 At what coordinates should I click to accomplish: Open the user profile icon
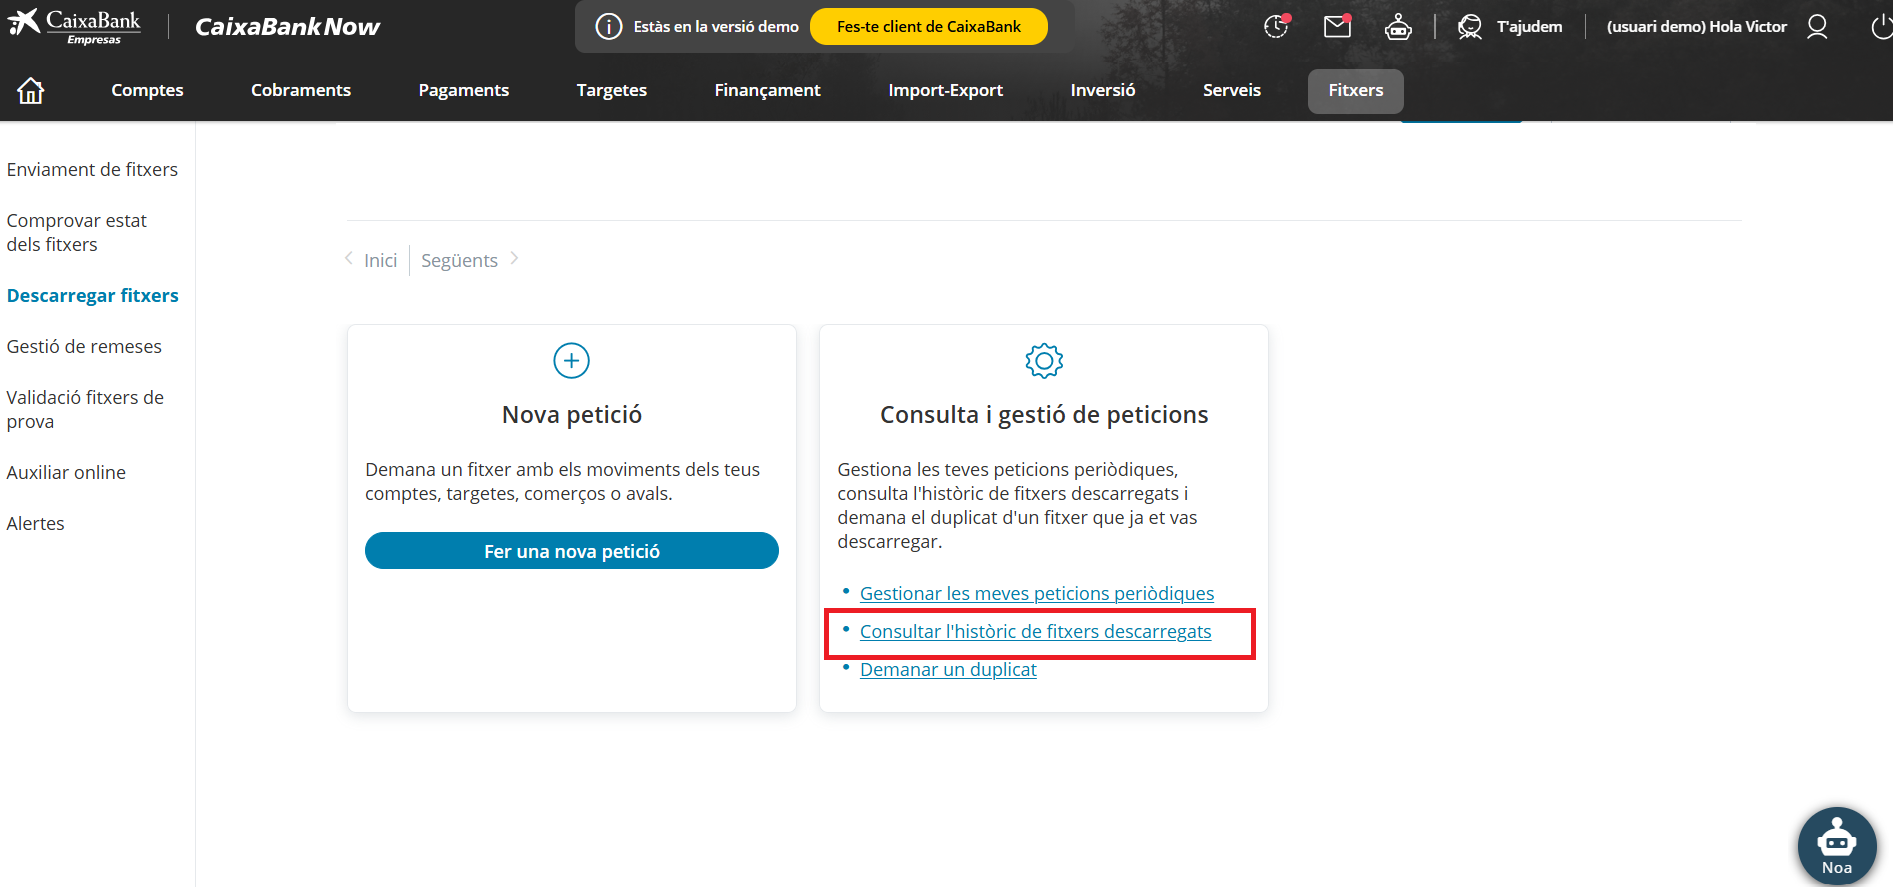pos(1817,27)
